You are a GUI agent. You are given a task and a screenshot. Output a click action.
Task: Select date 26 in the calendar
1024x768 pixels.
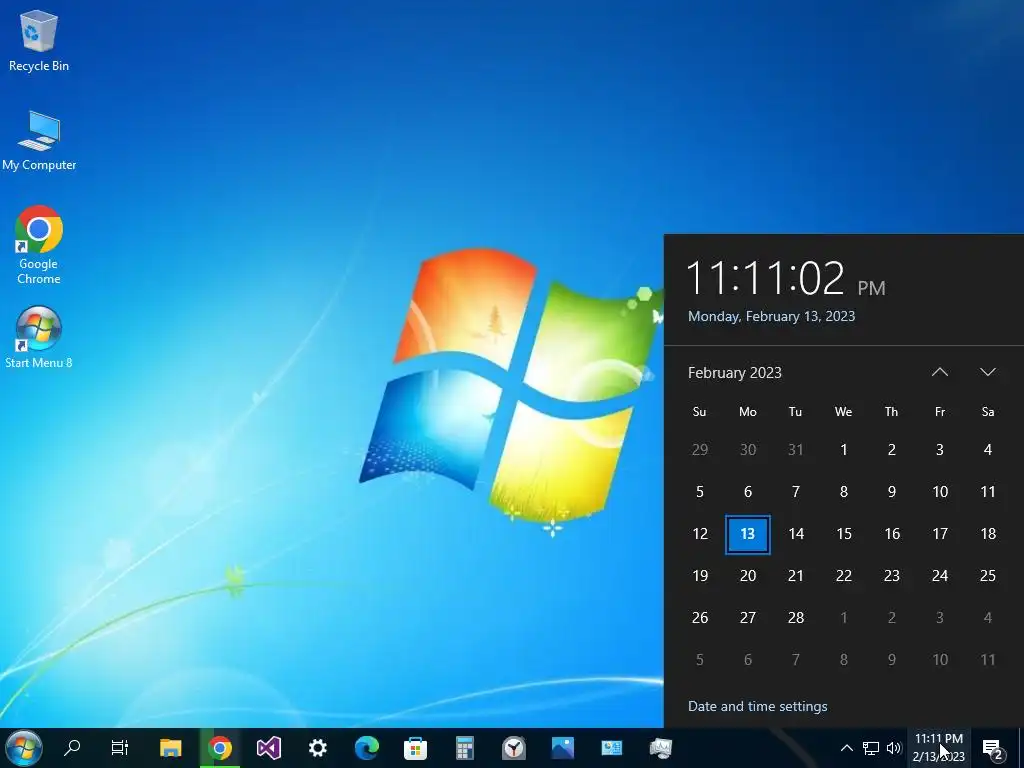pyautogui.click(x=700, y=617)
